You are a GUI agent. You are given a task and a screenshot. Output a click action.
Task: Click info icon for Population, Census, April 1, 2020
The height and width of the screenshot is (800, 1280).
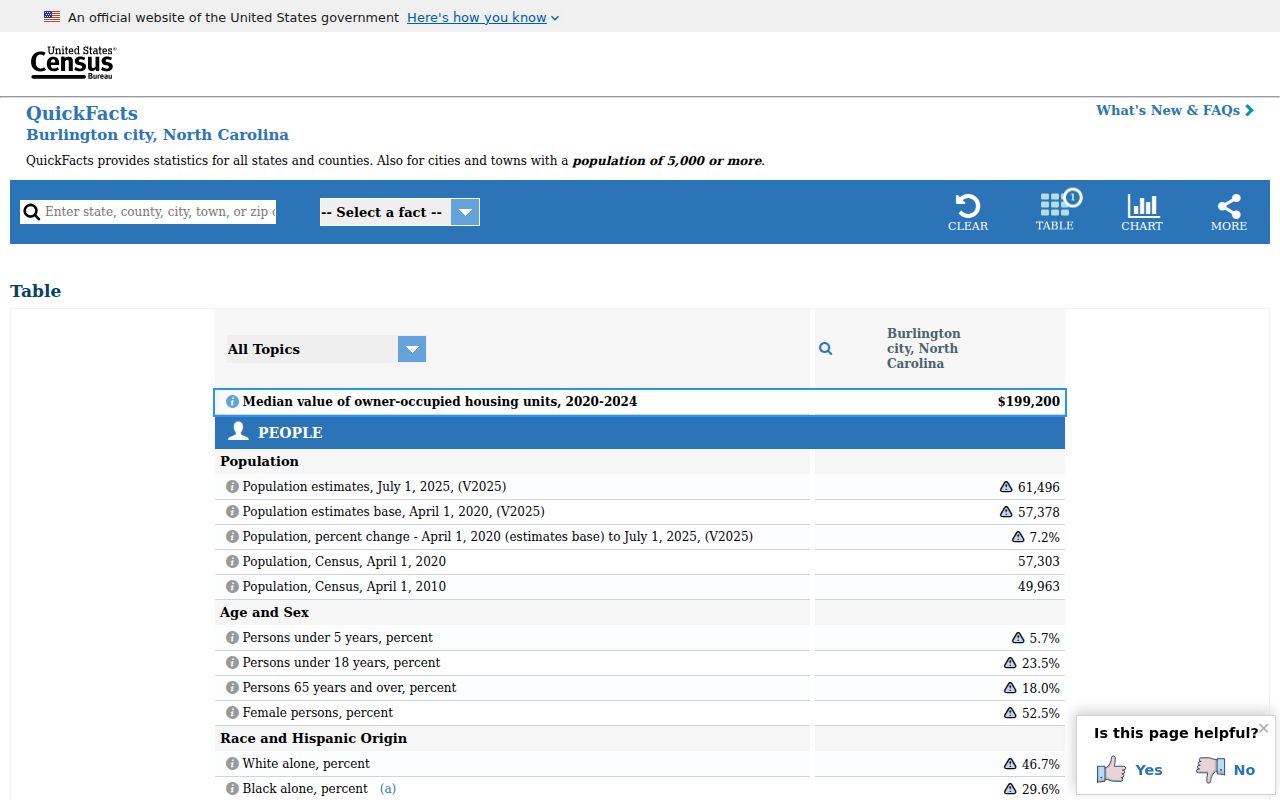point(232,562)
